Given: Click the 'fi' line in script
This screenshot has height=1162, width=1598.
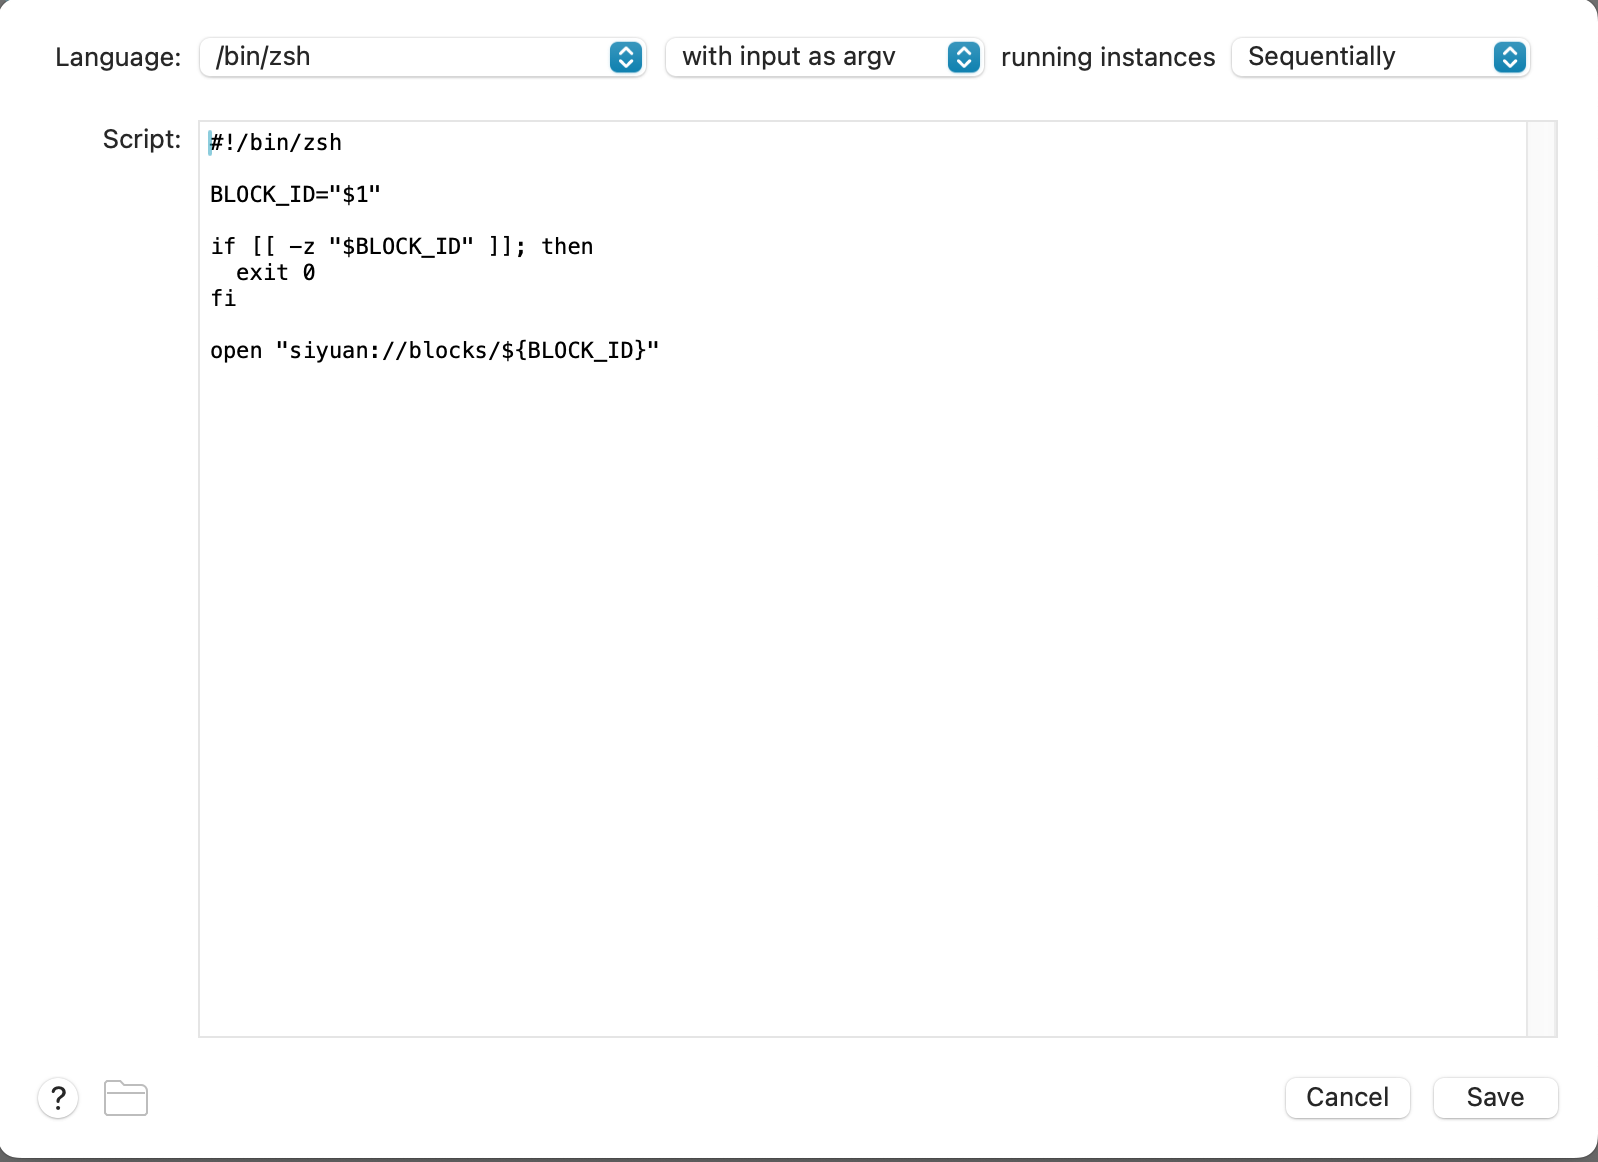Looking at the screenshot, I should [x=223, y=299].
